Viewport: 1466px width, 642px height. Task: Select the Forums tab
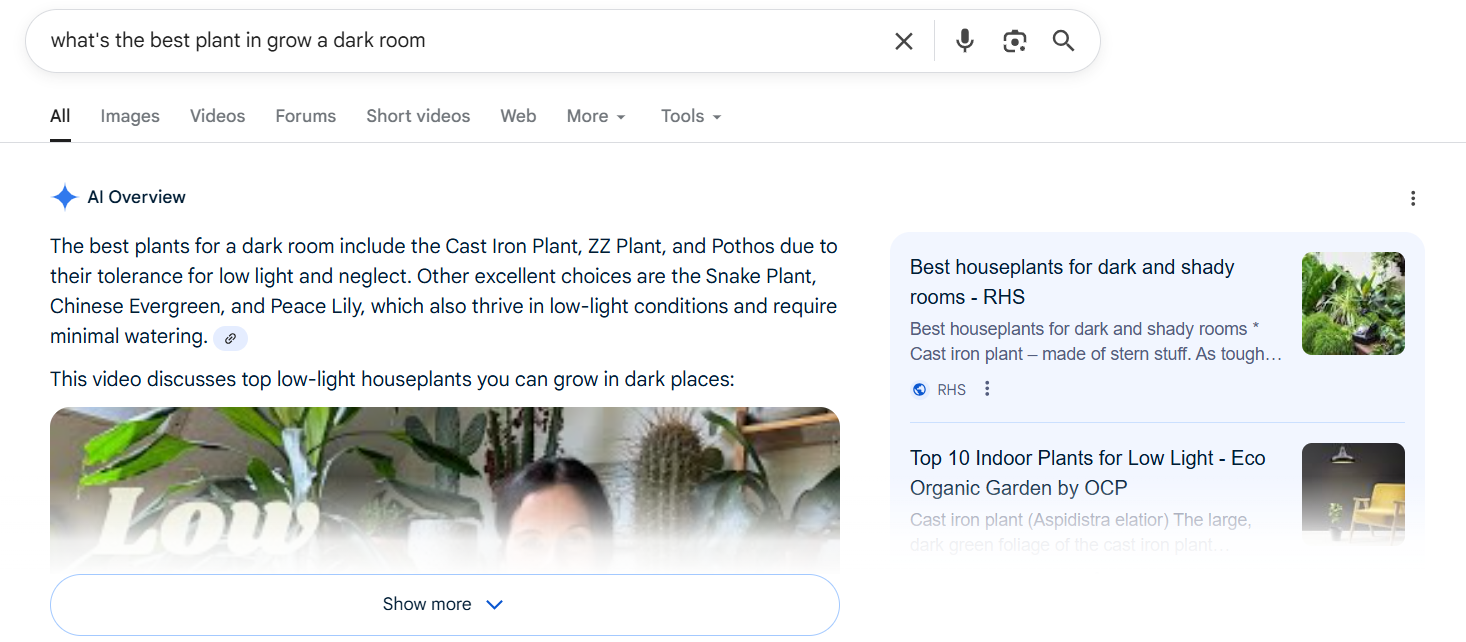[305, 116]
